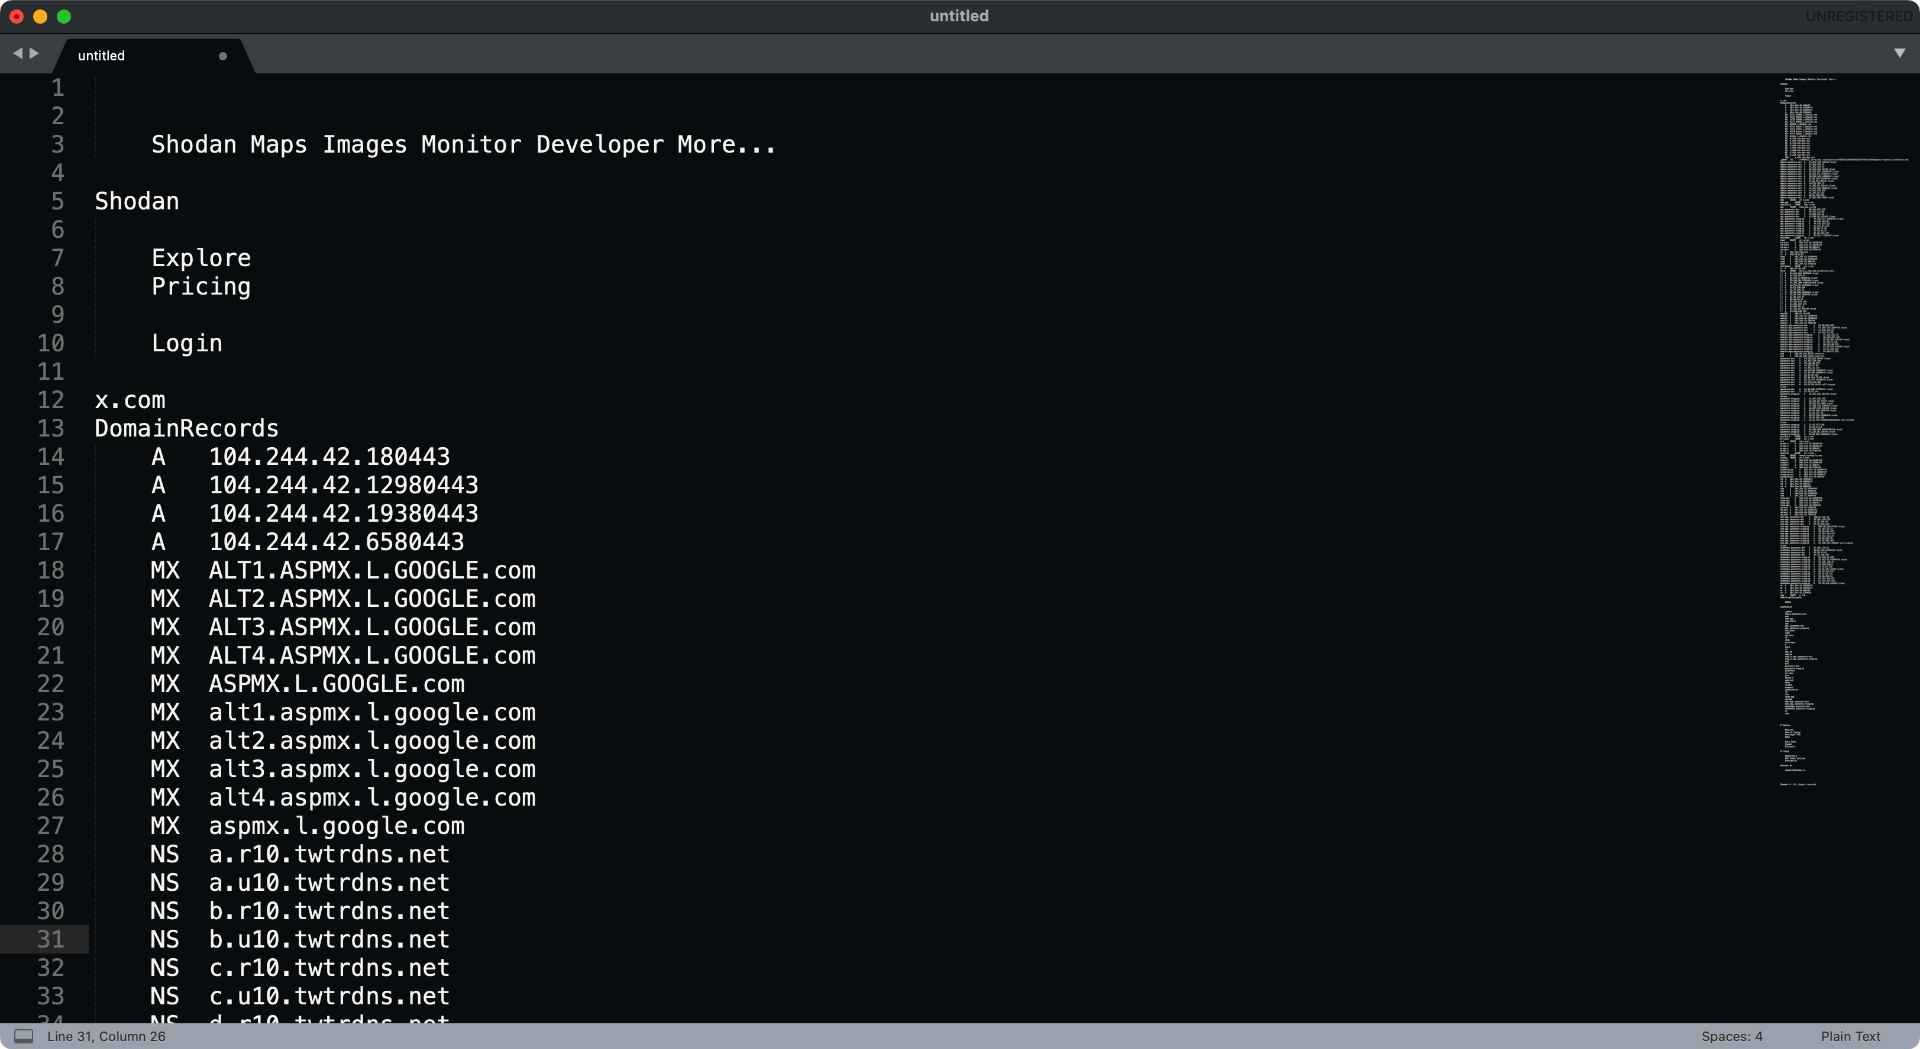Click the NS record type on line 28
The image size is (1920, 1049).
[x=165, y=855]
